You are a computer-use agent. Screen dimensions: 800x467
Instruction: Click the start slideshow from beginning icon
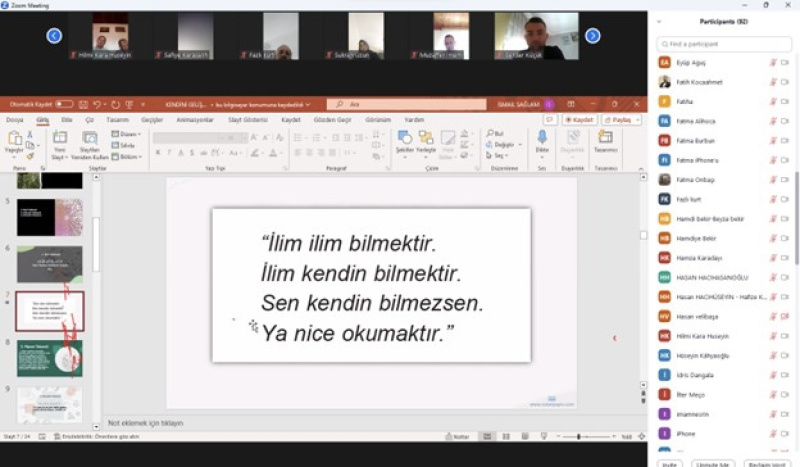(x=130, y=104)
